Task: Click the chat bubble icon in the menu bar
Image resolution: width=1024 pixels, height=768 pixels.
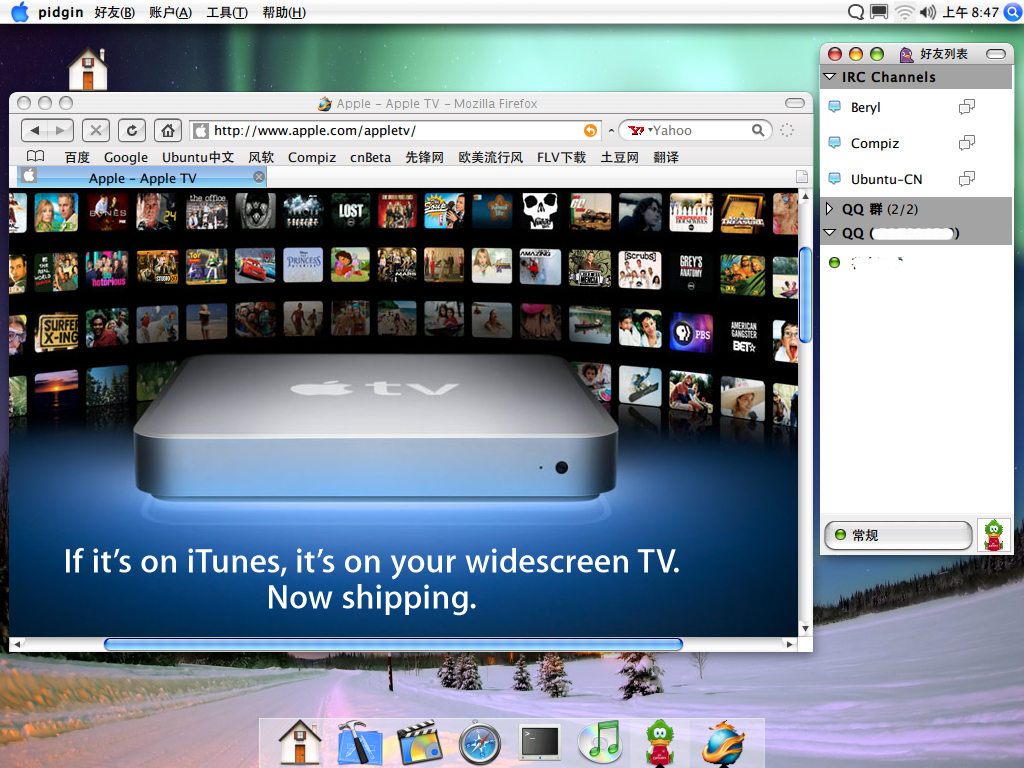Action: 856,12
